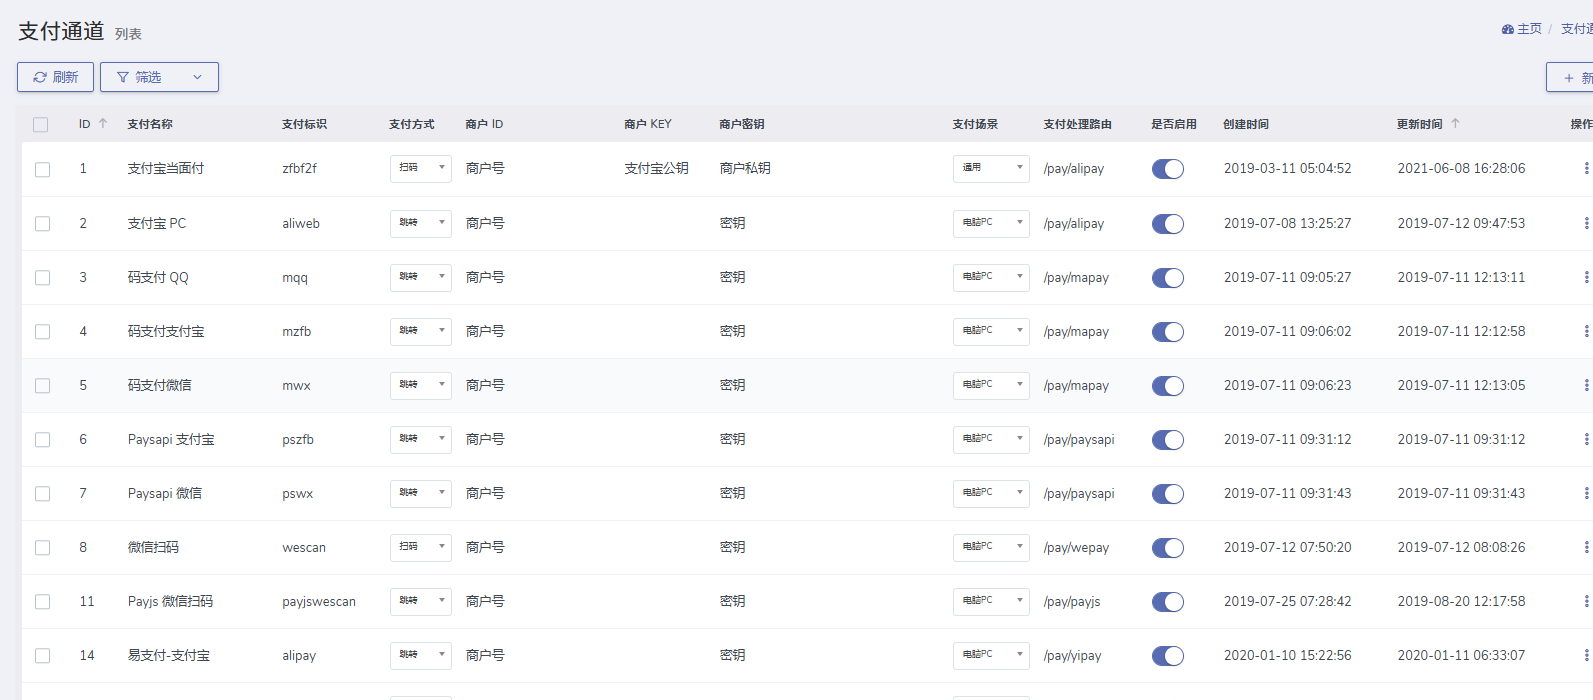The image size is (1593, 700).
Task: Click the dashboard icon beside 主页 breadcrumb
Action: (x=1507, y=29)
